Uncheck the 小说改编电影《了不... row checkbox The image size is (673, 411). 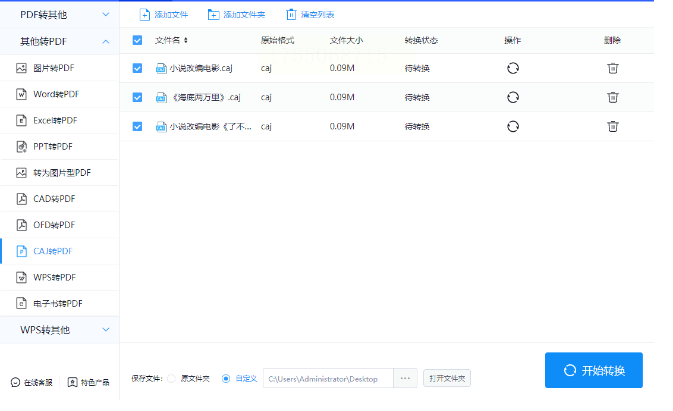pyautogui.click(x=137, y=127)
